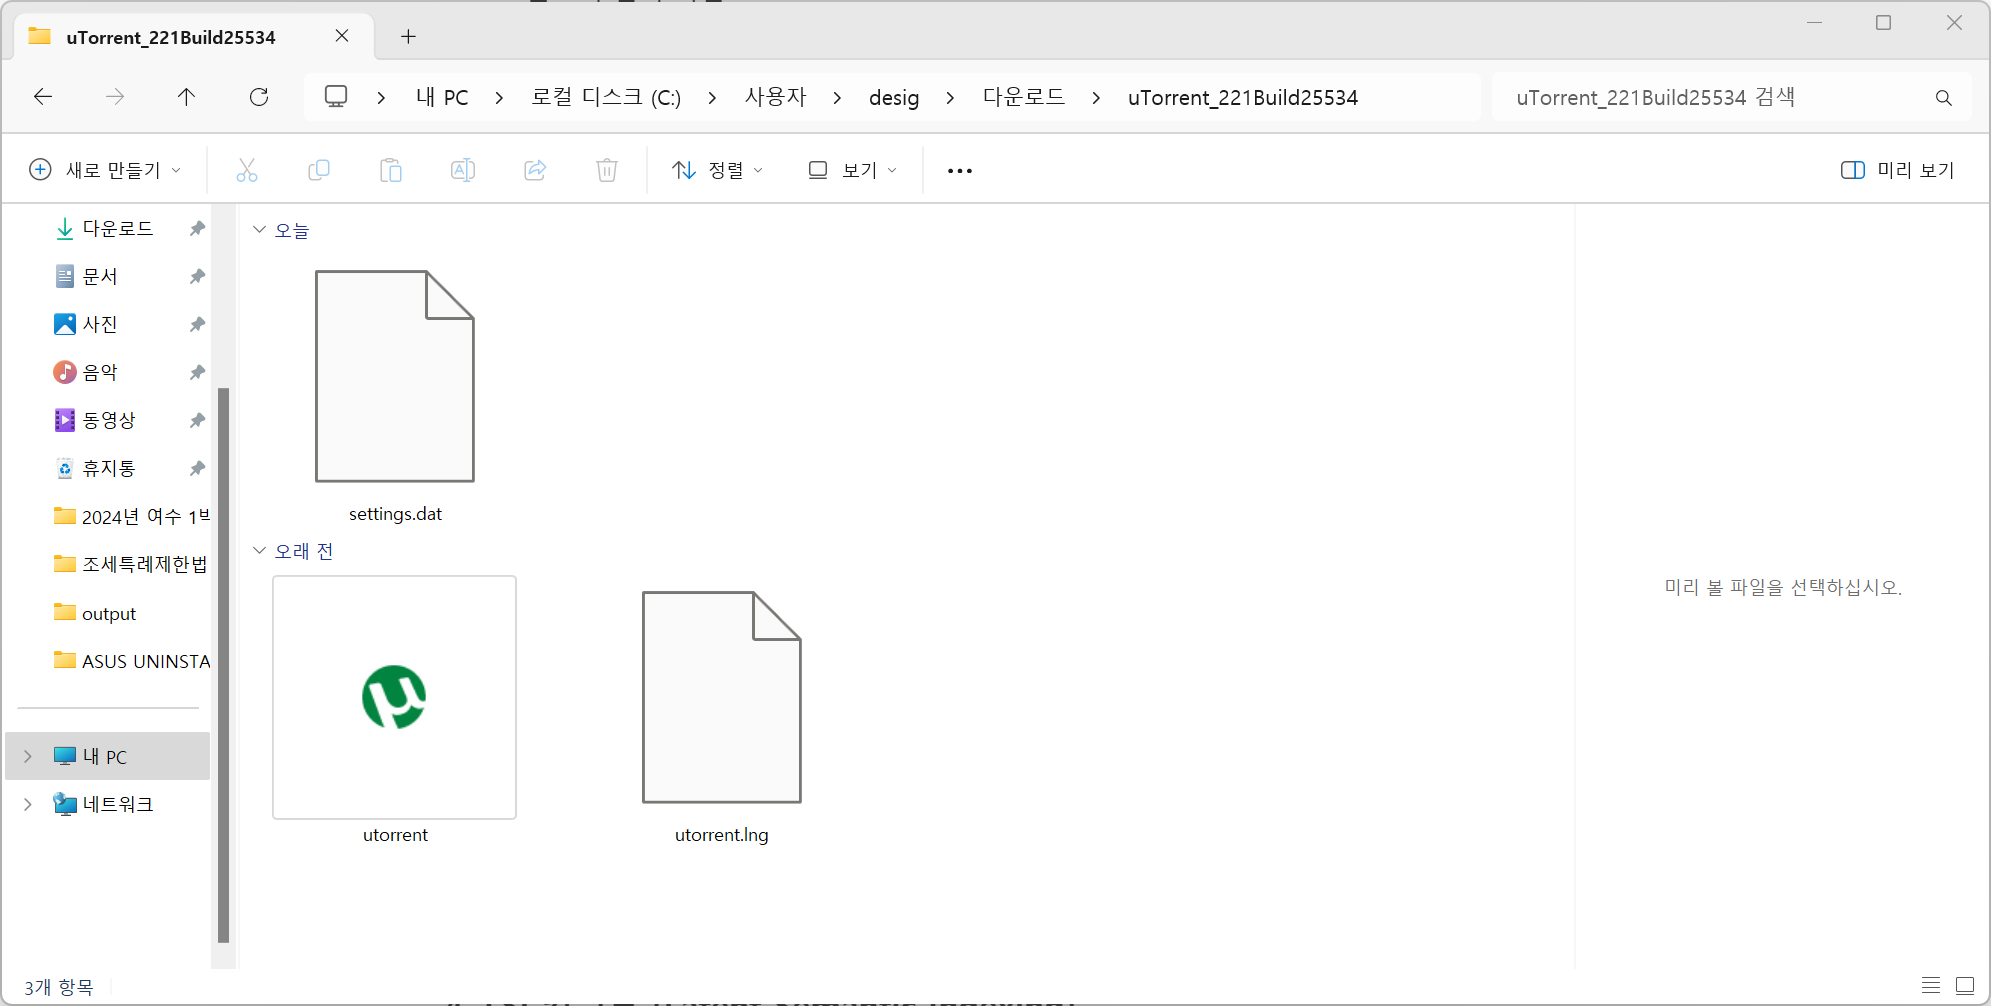The image size is (1991, 1006).
Task: Open the See more (three dots) menu
Action: (x=960, y=170)
